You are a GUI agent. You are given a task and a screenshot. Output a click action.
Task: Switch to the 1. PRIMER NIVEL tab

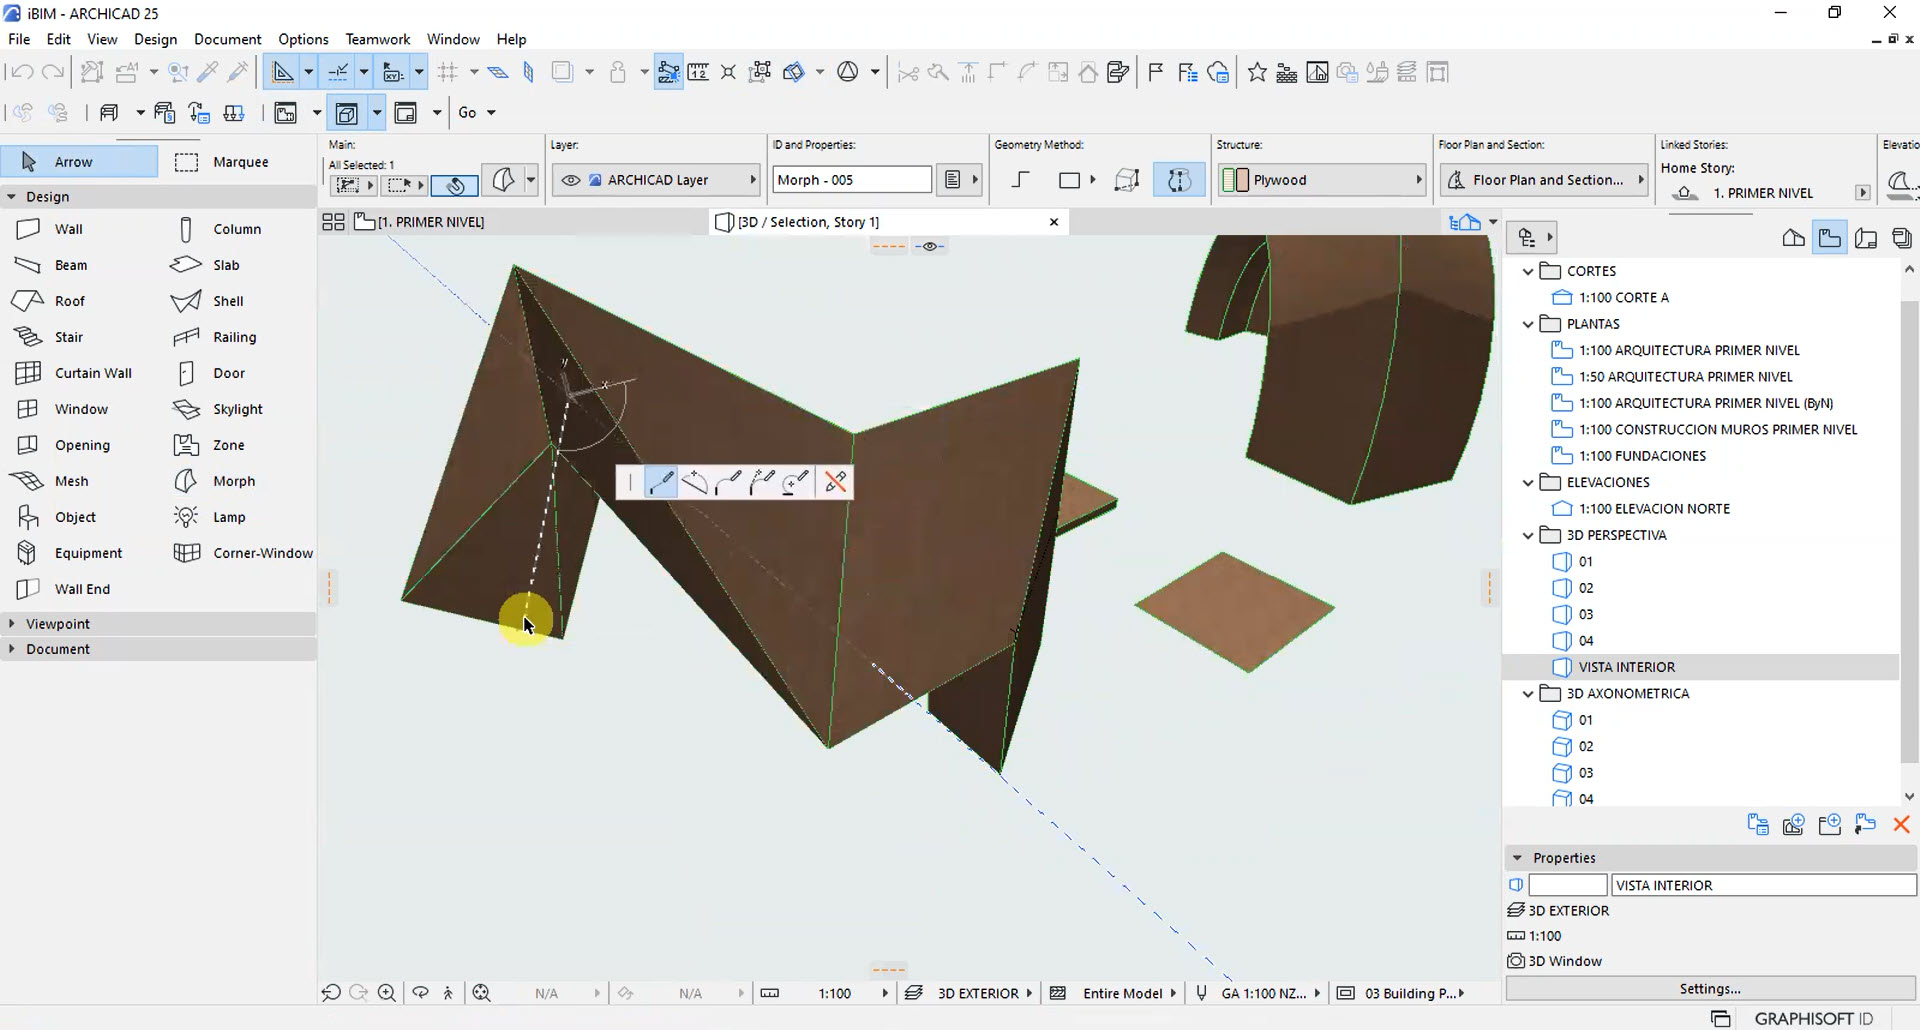coord(430,222)
